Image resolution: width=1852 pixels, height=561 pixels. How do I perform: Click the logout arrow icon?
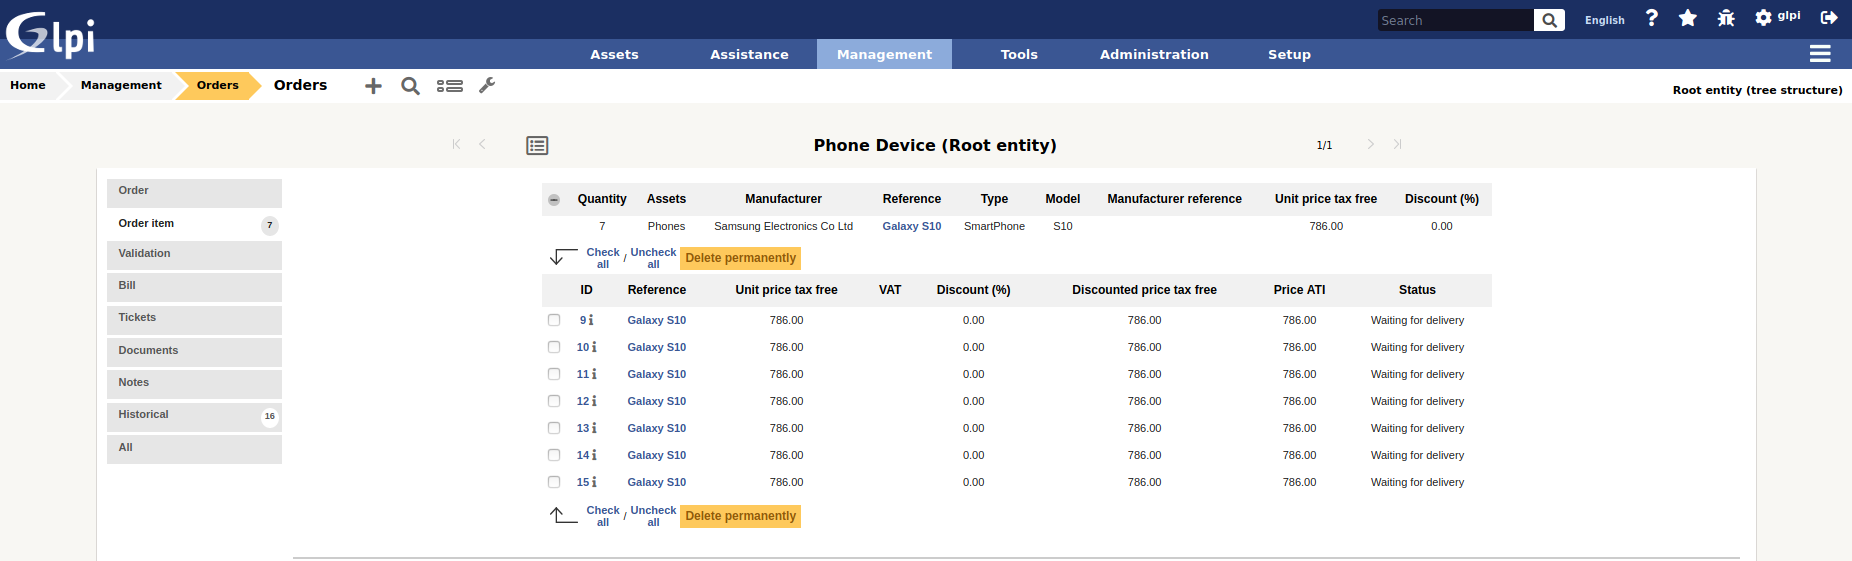click(x=1829, y=18)
